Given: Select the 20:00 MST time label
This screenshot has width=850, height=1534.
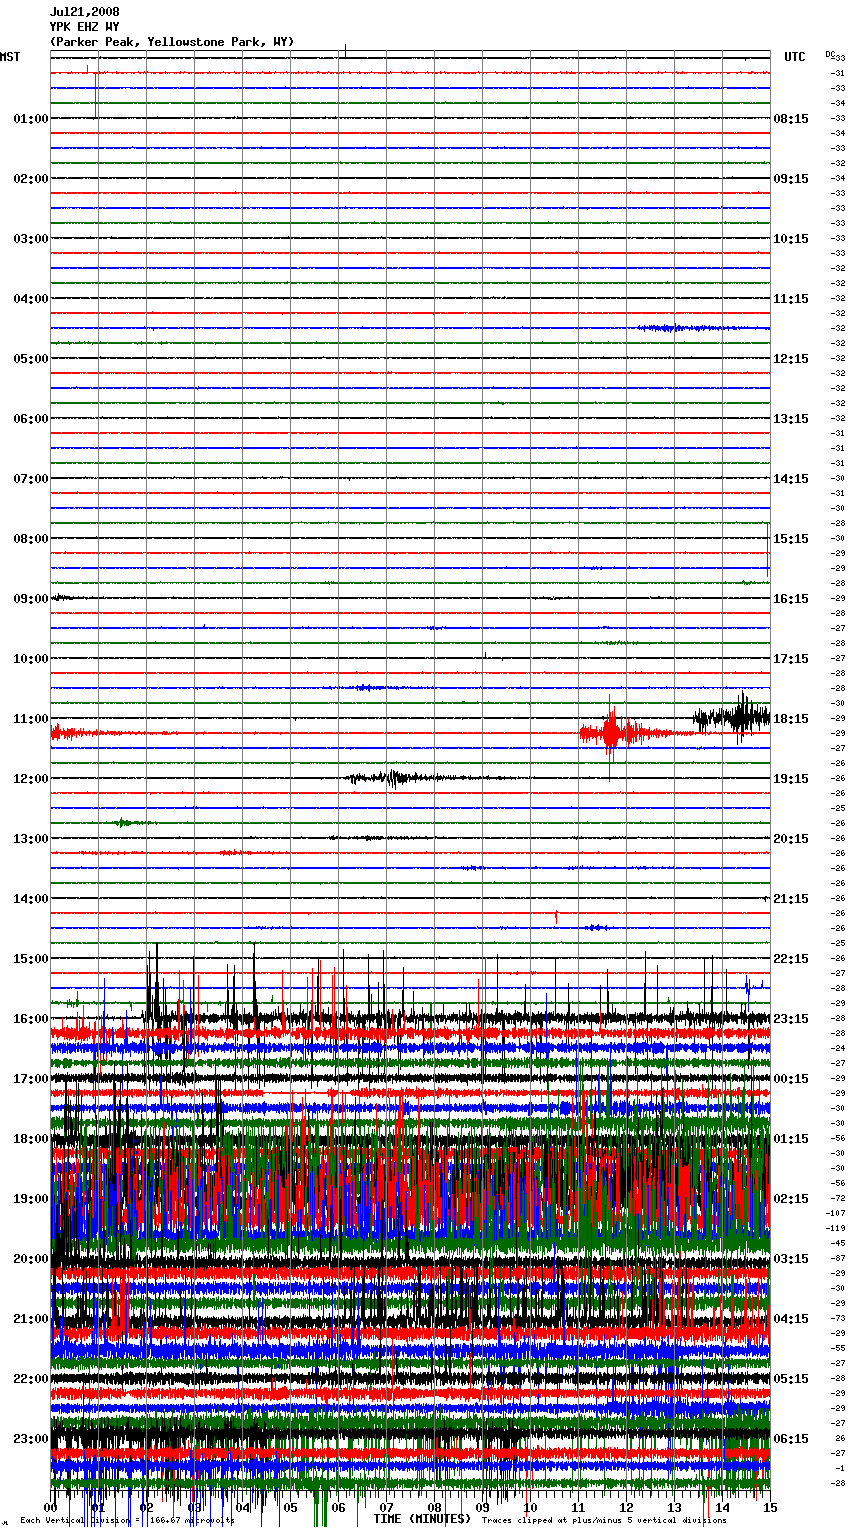Looking at the screenshot, I should [31, 1259].
